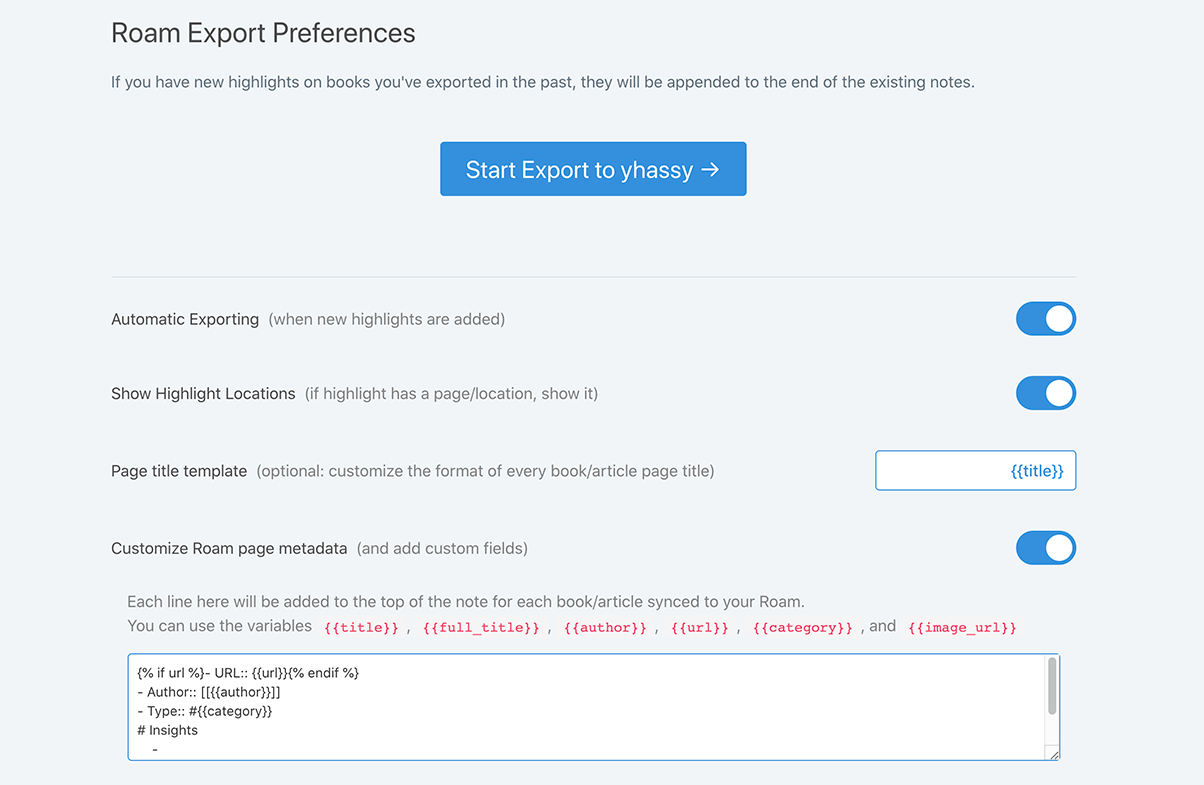Click the {{url}} variable tag

[x=699, y=628]
